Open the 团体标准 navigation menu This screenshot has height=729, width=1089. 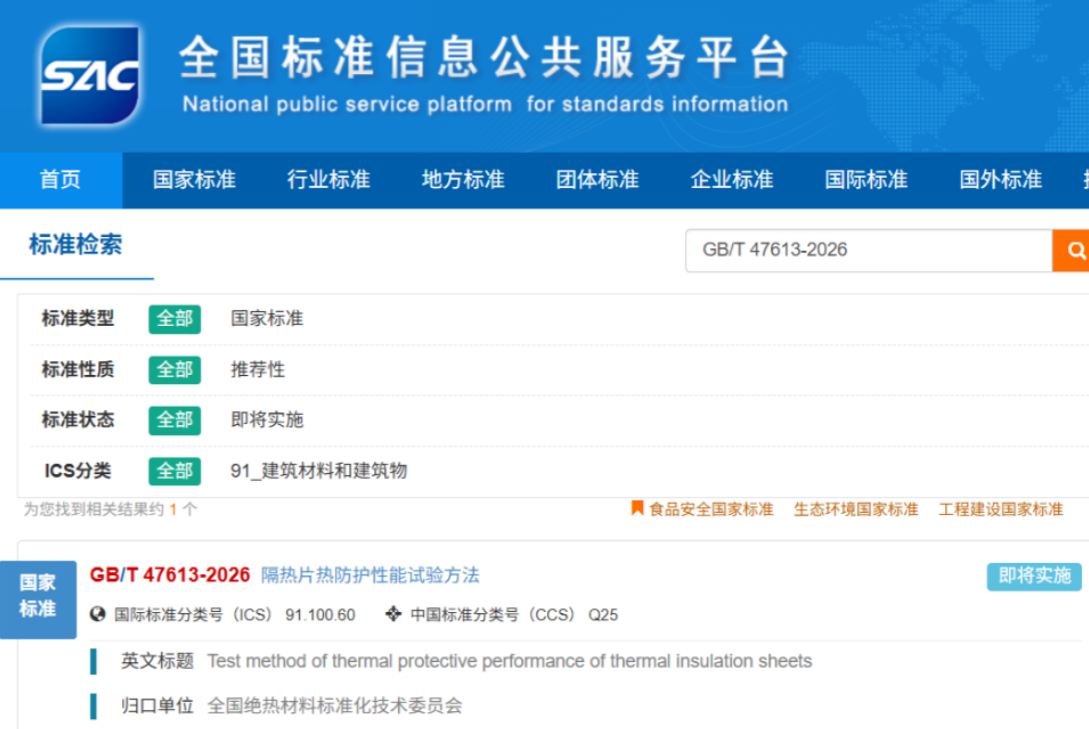(597, 180)
